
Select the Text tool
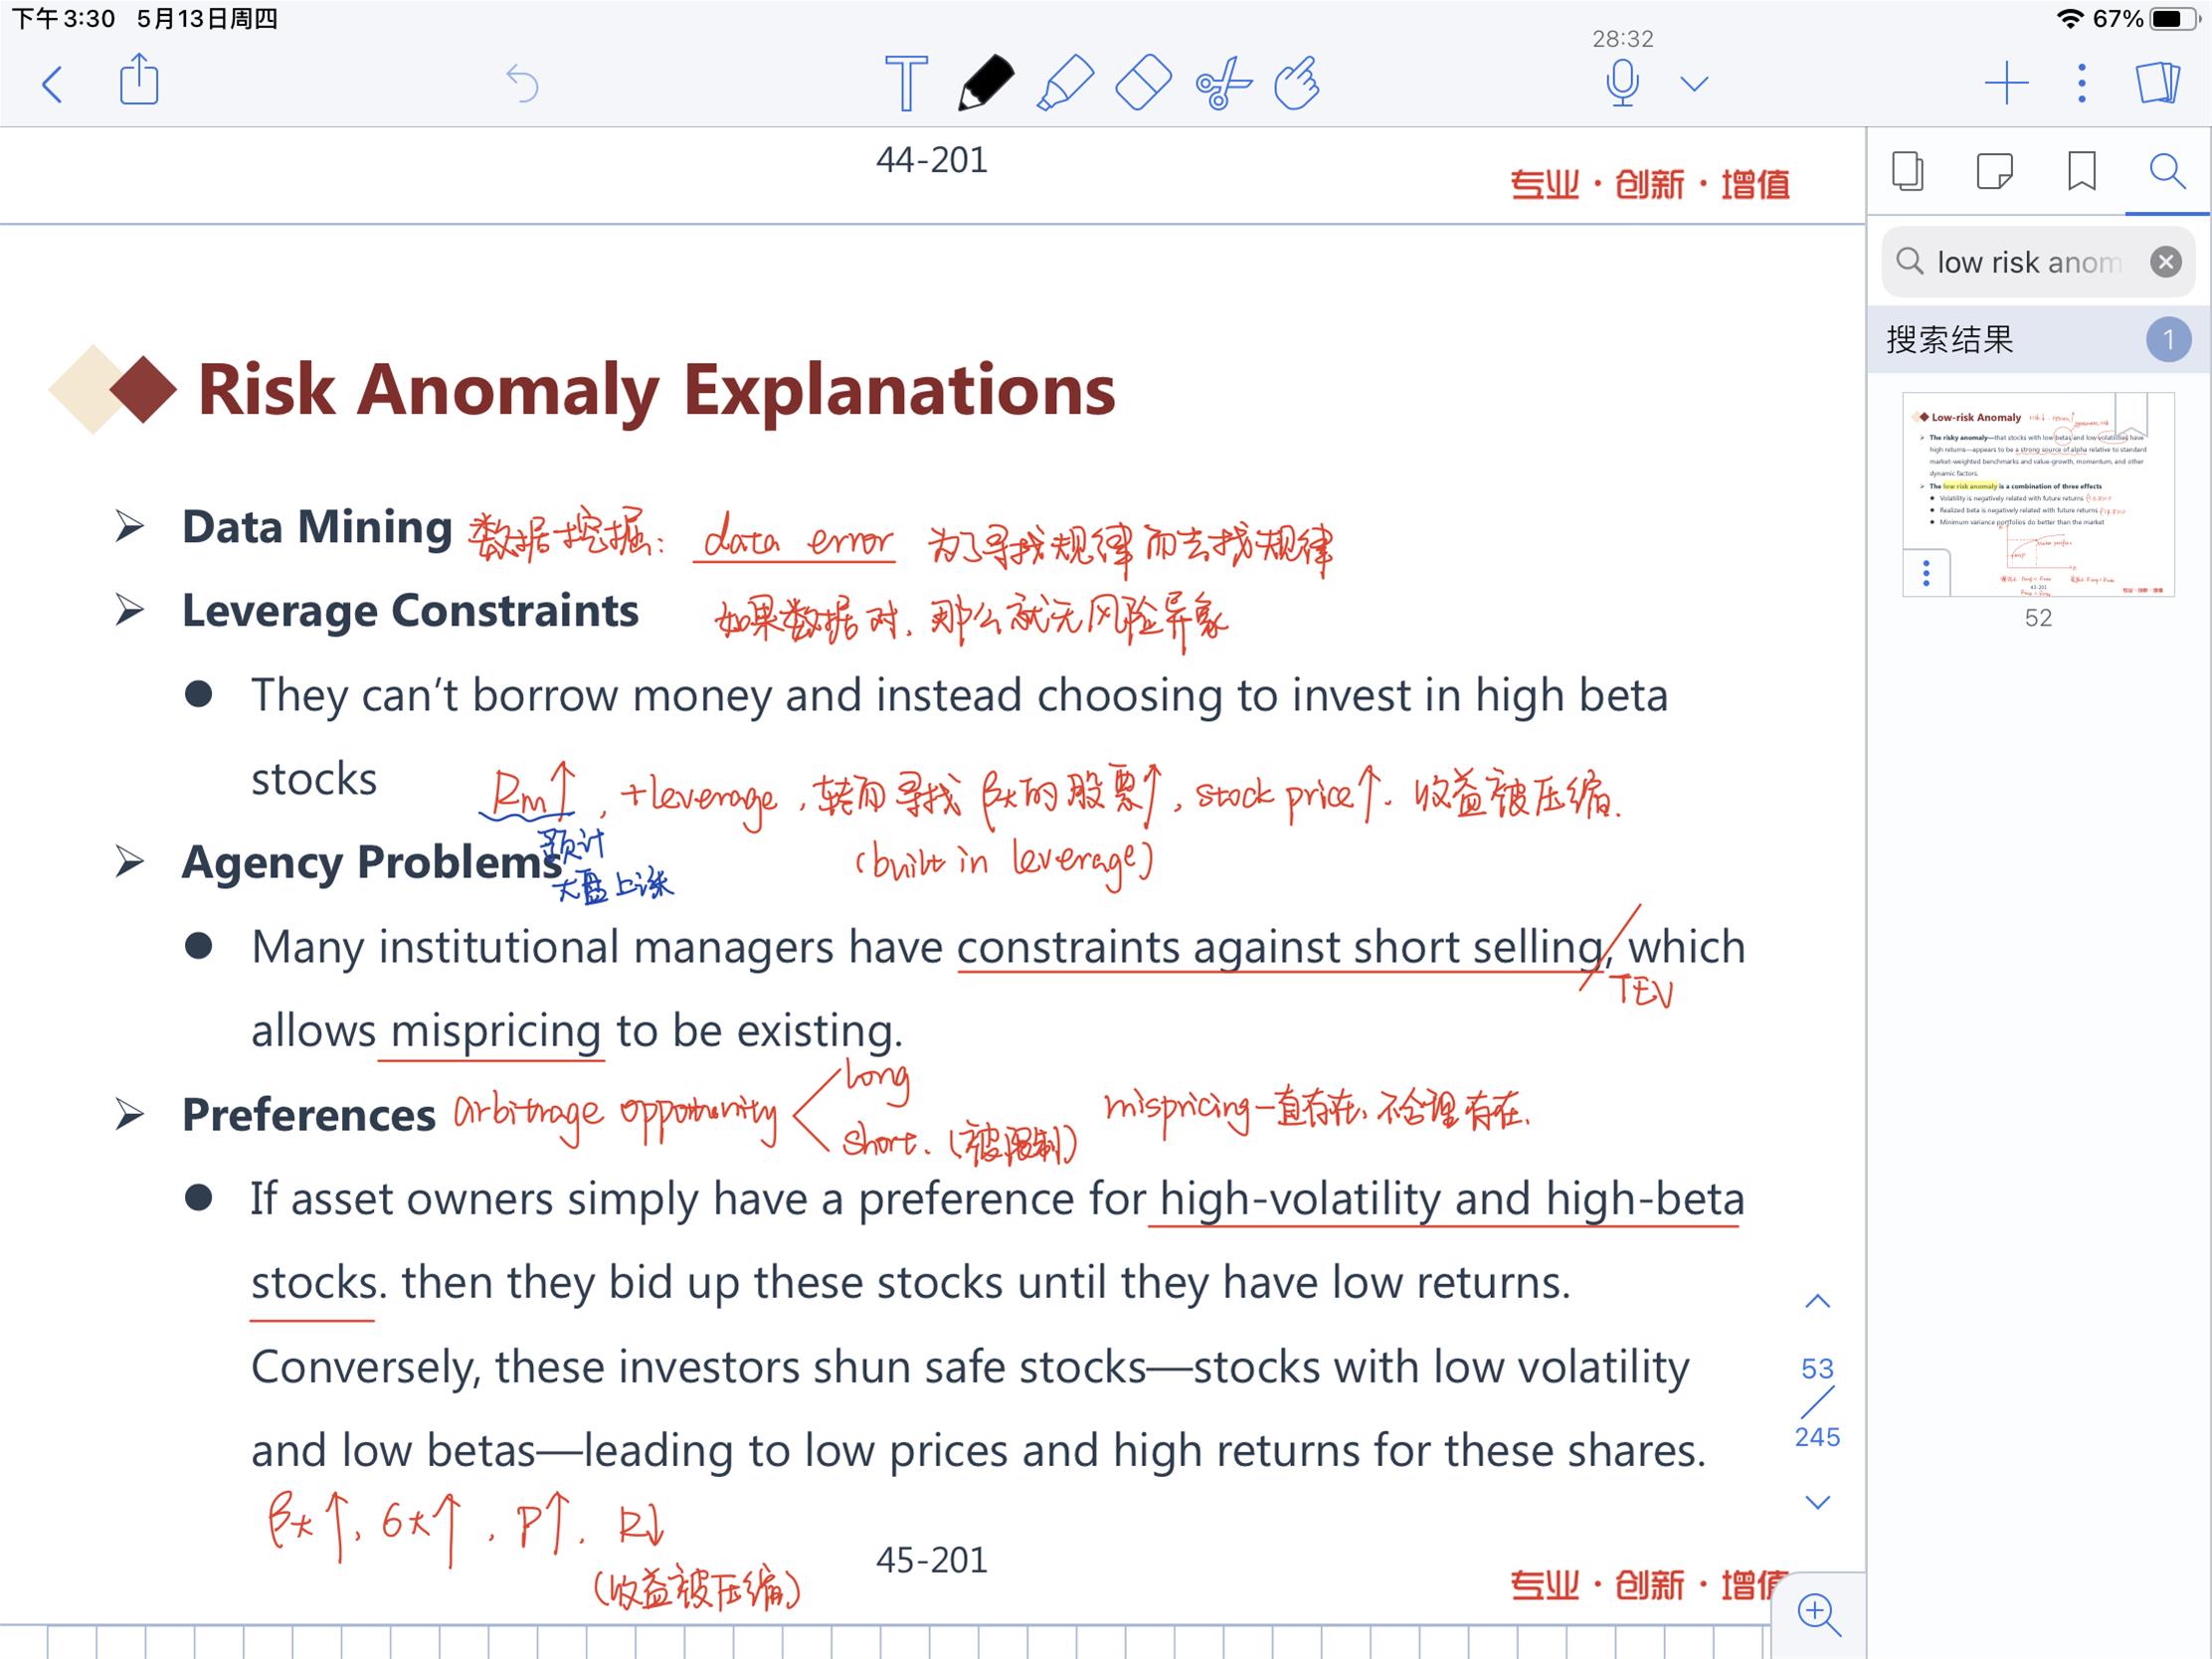pyautogui.click(x=906, y=83)
